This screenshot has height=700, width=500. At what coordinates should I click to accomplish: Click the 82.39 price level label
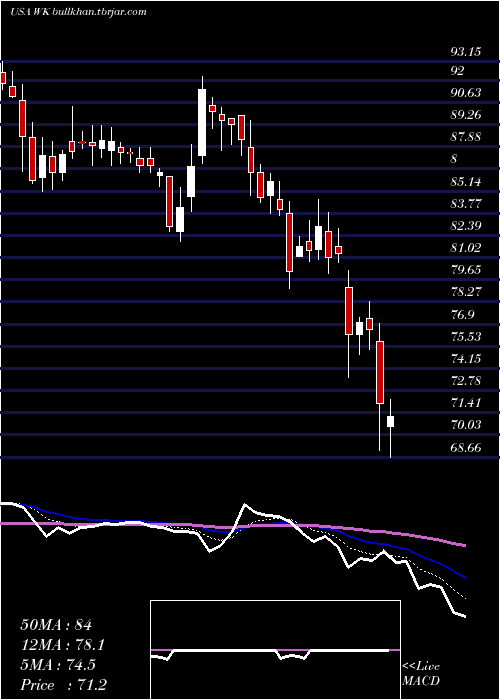pyautogui.click(x=466, y=225)
